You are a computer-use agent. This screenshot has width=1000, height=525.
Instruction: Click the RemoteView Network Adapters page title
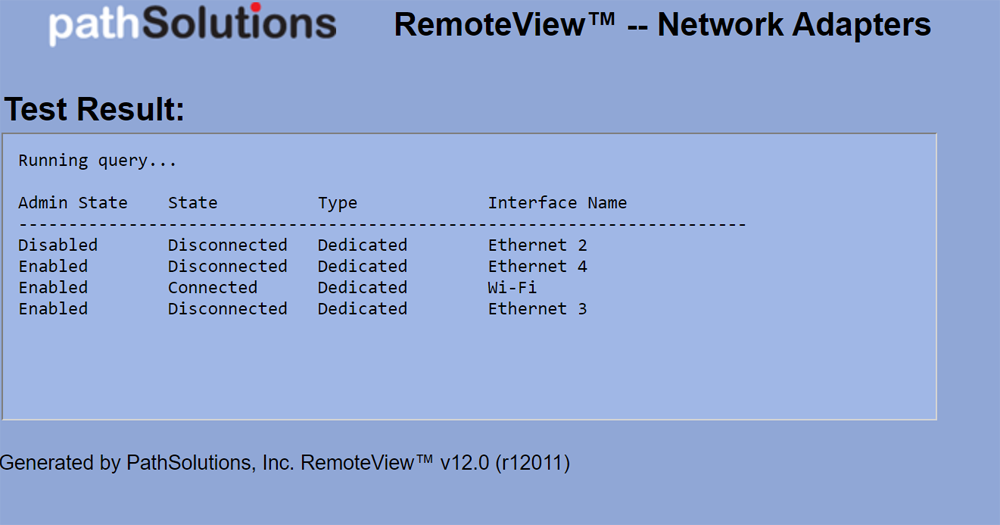click(662, 25)
